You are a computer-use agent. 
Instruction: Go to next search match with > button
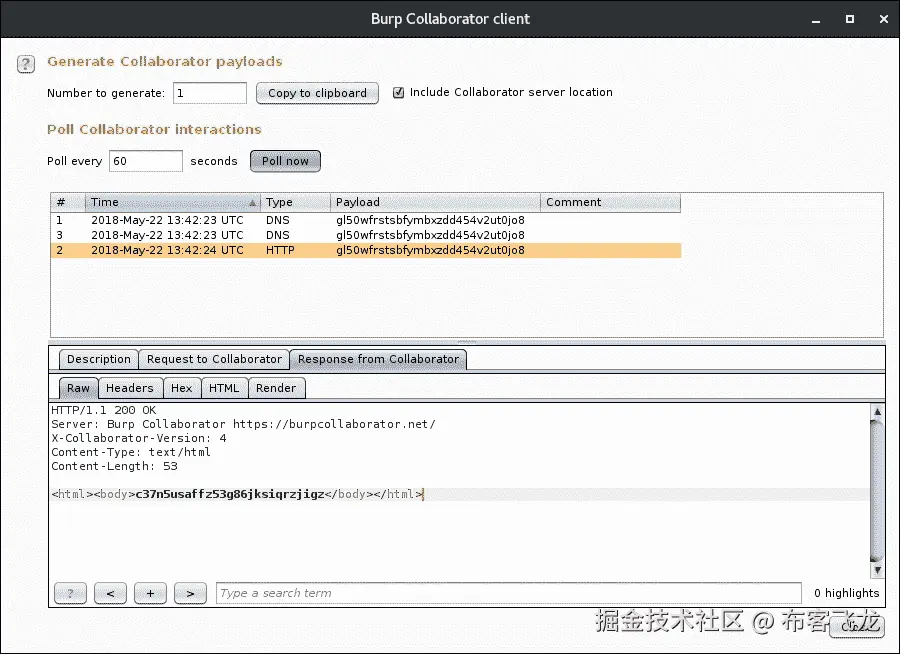point(191,593)
